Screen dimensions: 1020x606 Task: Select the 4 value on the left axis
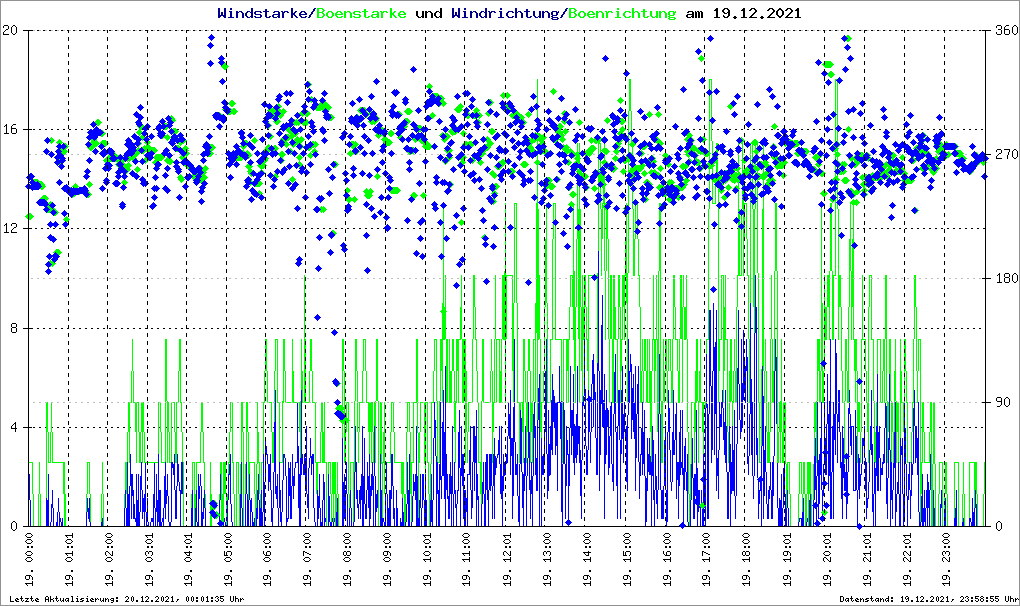click(14, 428)
